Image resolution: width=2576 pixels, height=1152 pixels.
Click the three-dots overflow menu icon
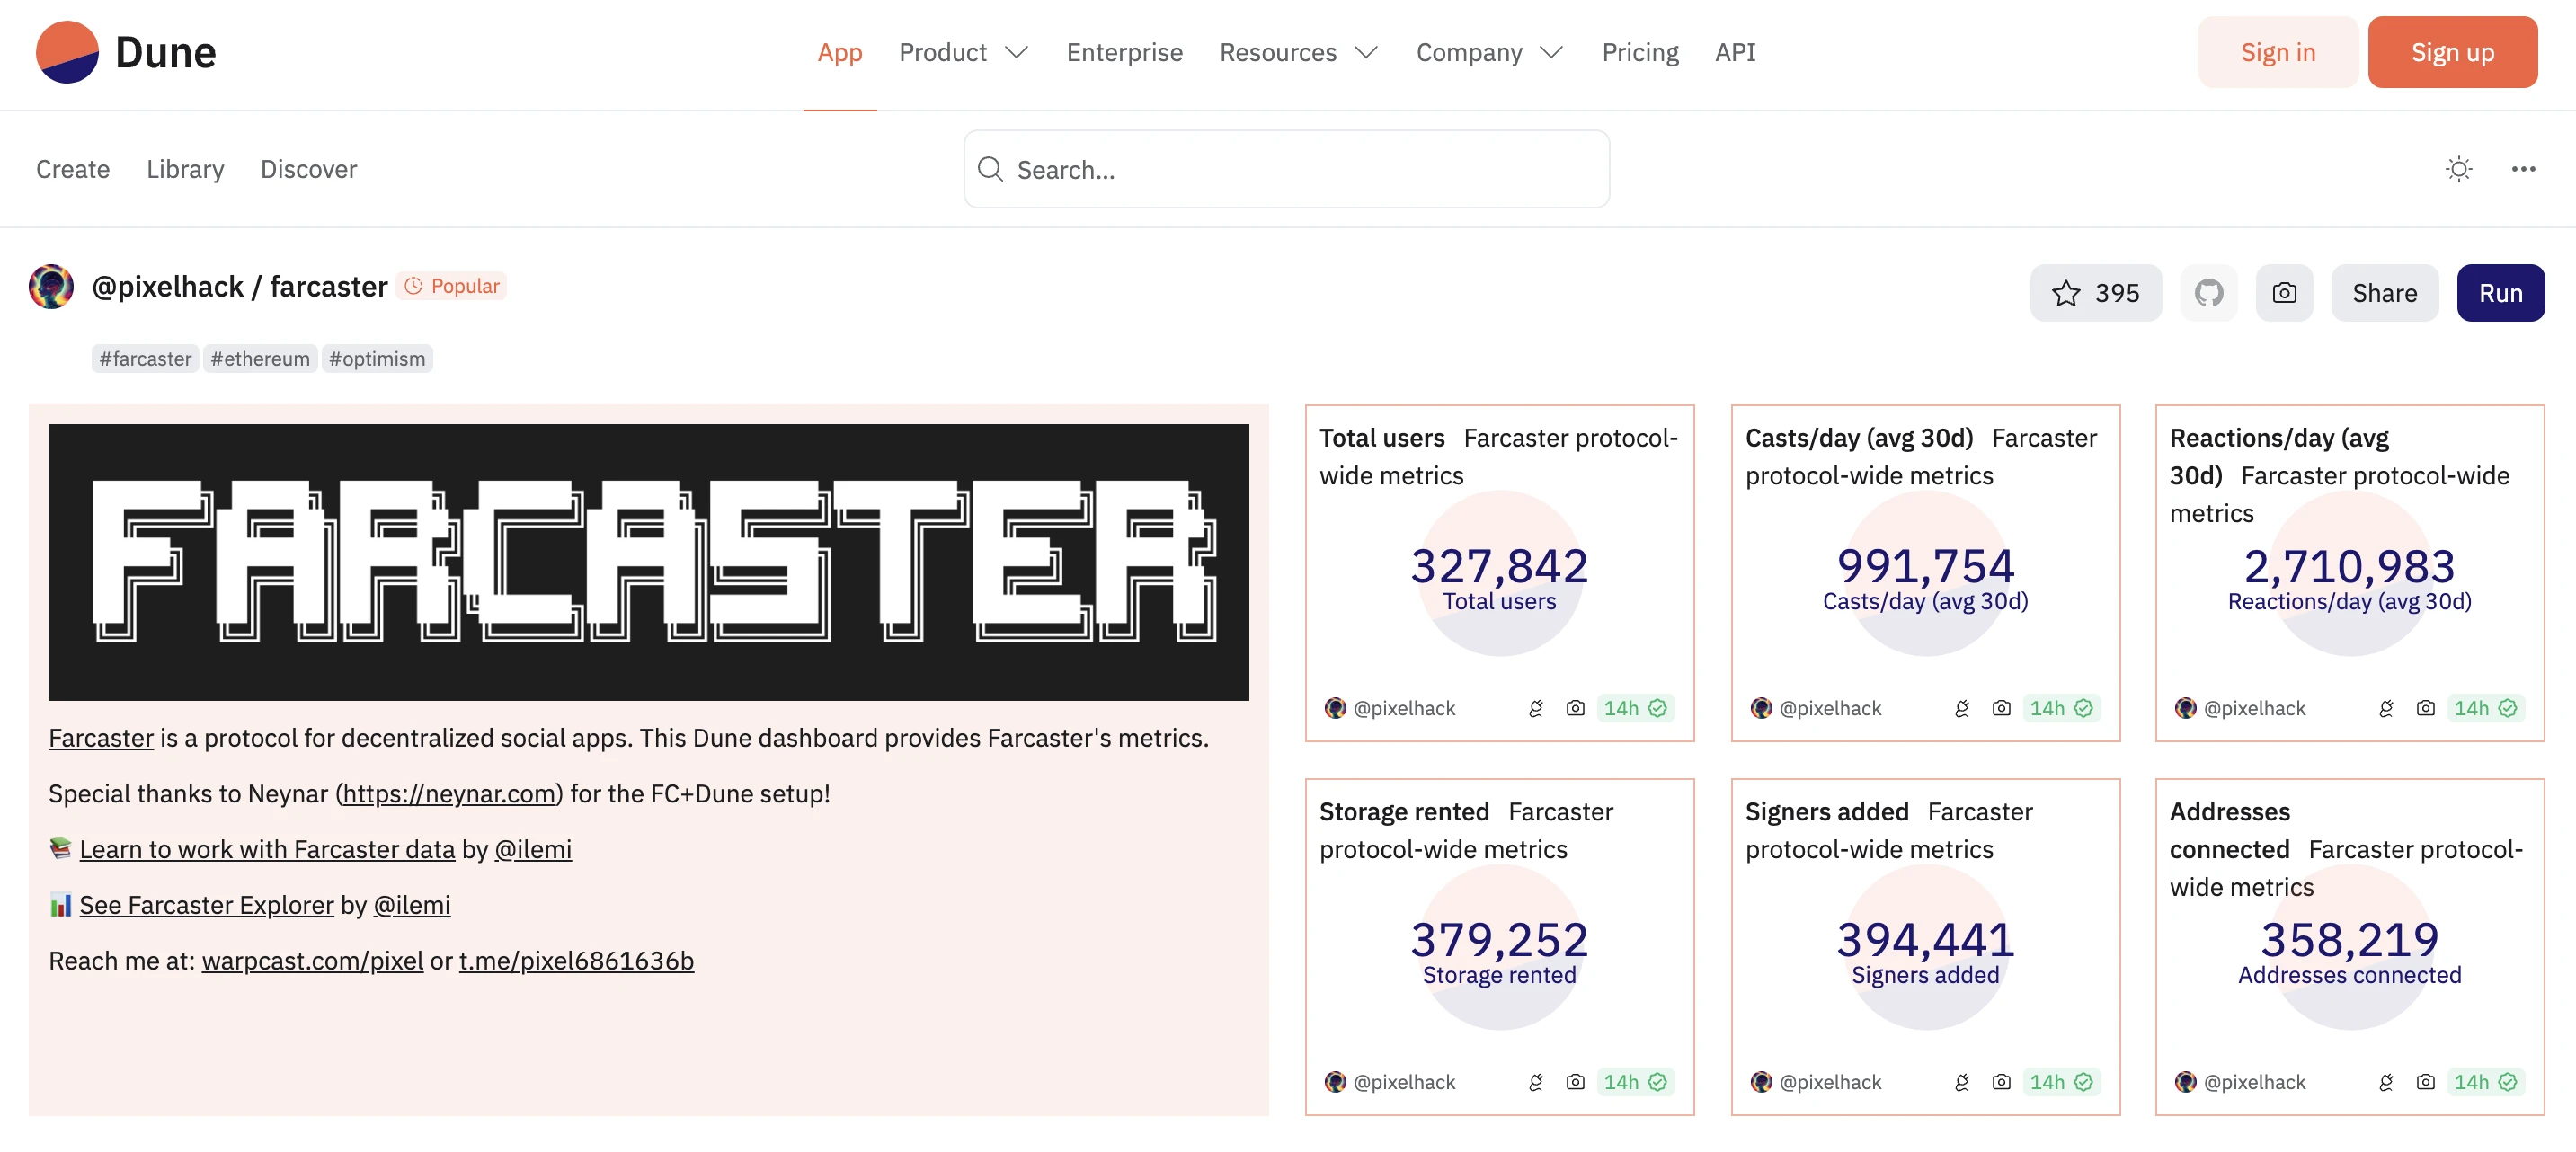2525,168
